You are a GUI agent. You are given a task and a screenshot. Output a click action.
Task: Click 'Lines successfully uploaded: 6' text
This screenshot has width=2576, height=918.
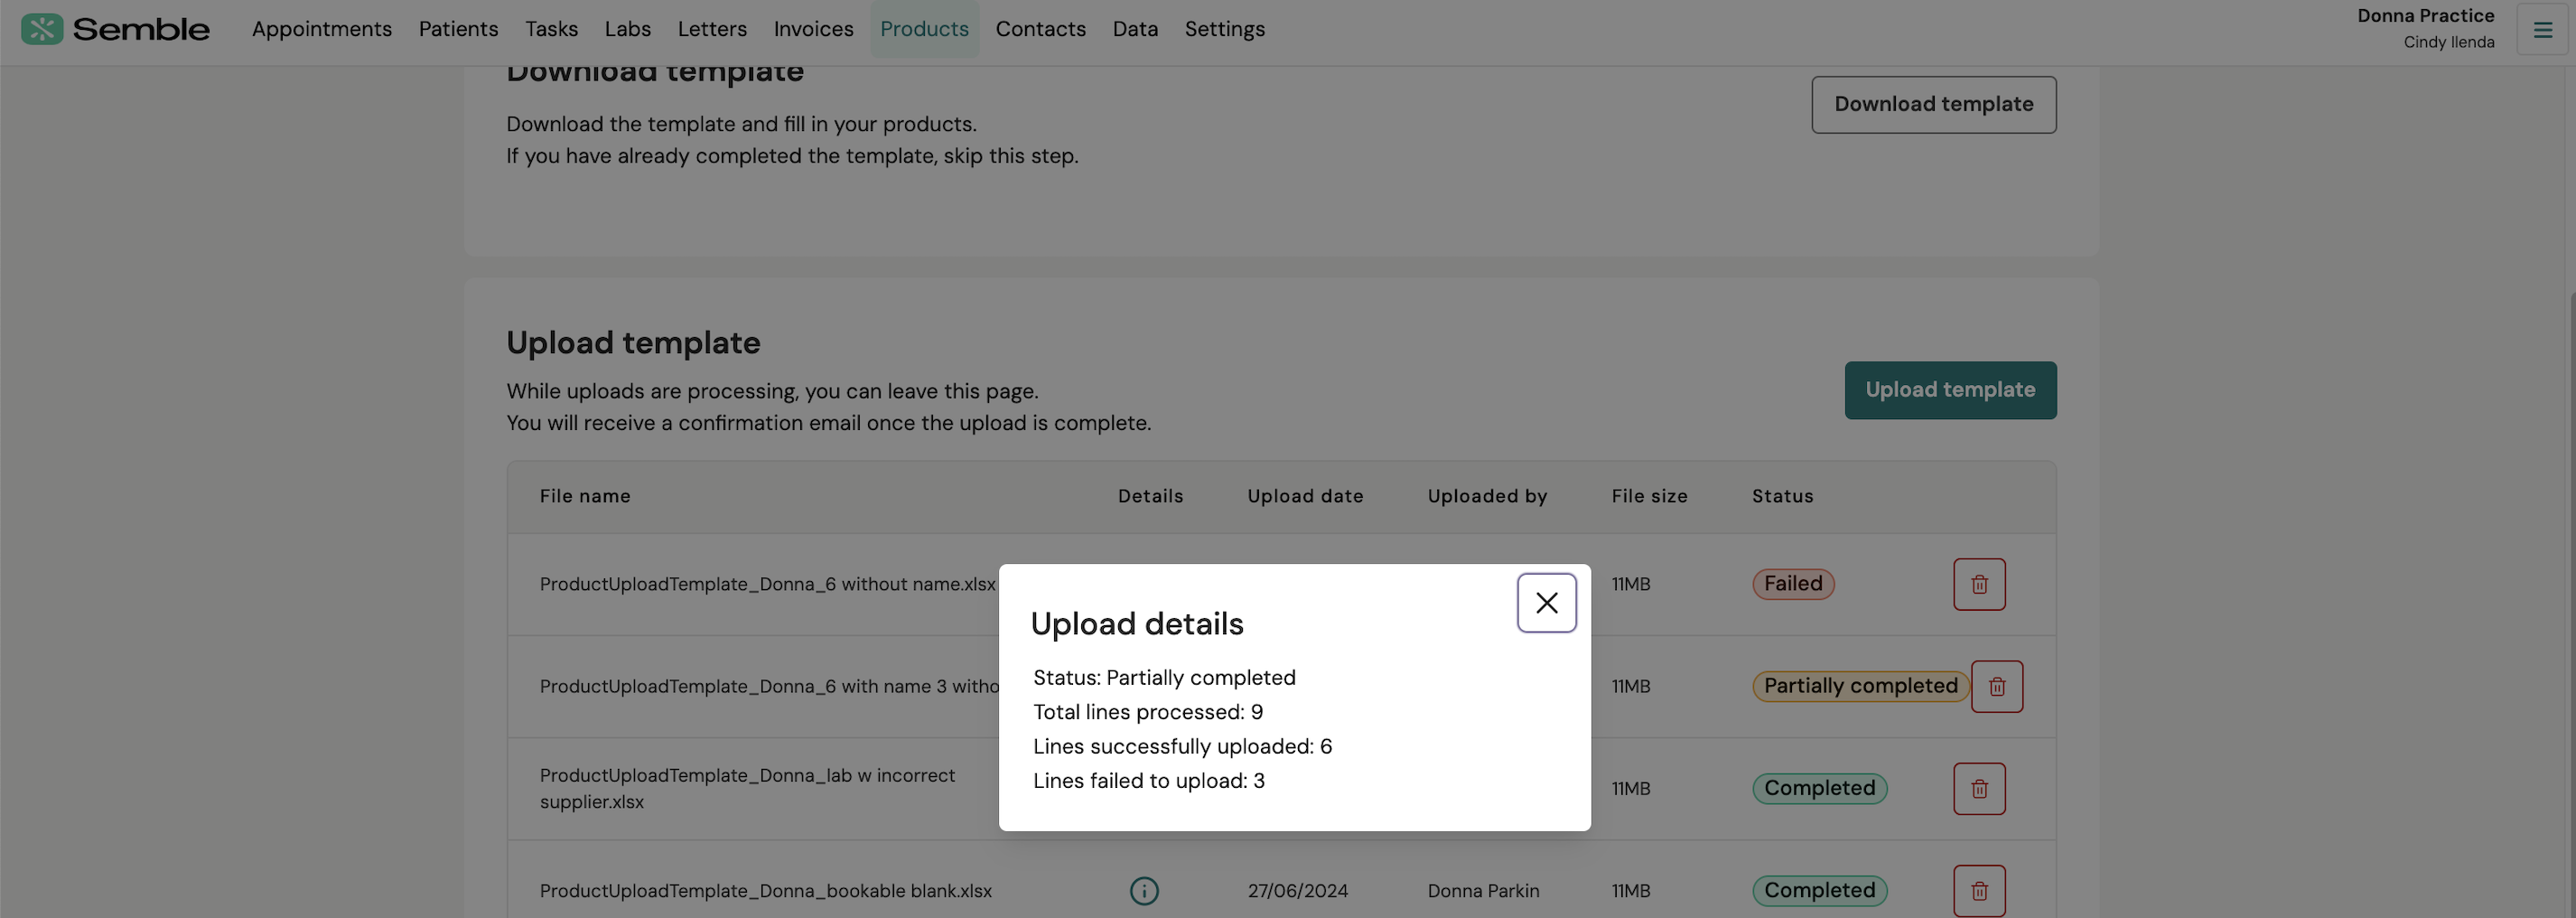tap(1182, 747)
